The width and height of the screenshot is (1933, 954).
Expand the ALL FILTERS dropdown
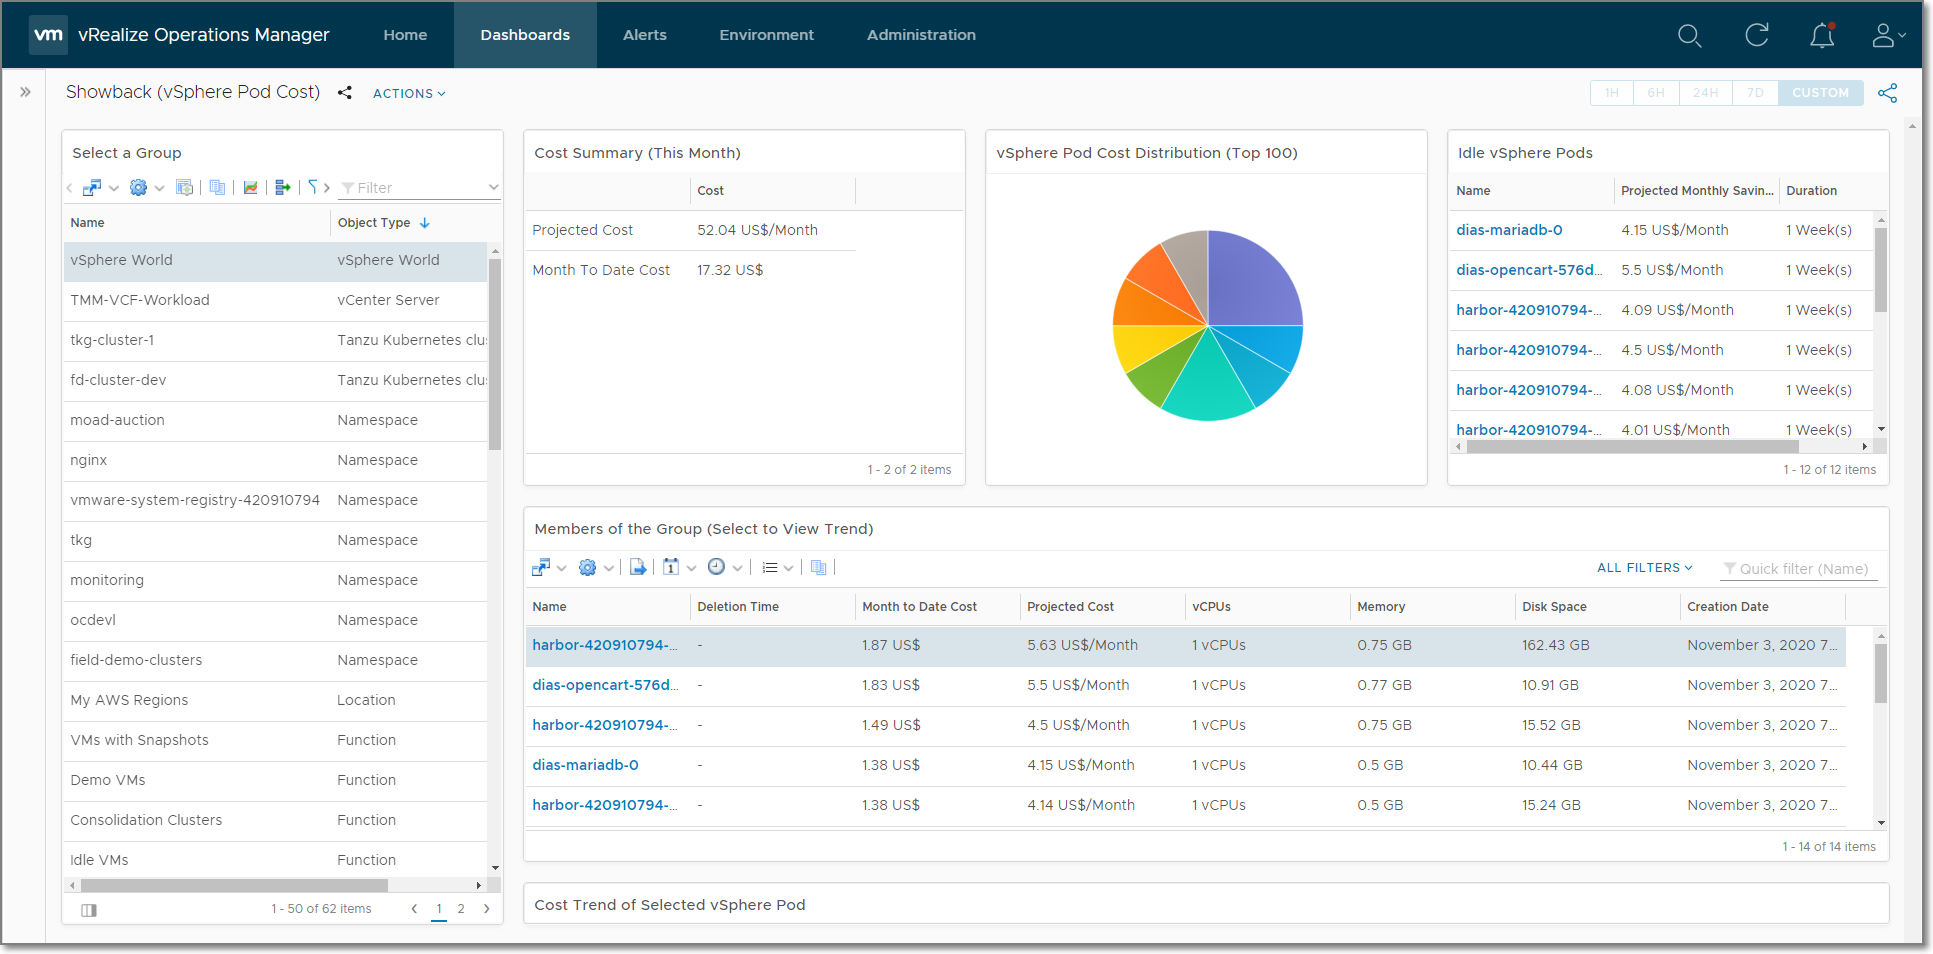click(1644, 567)
